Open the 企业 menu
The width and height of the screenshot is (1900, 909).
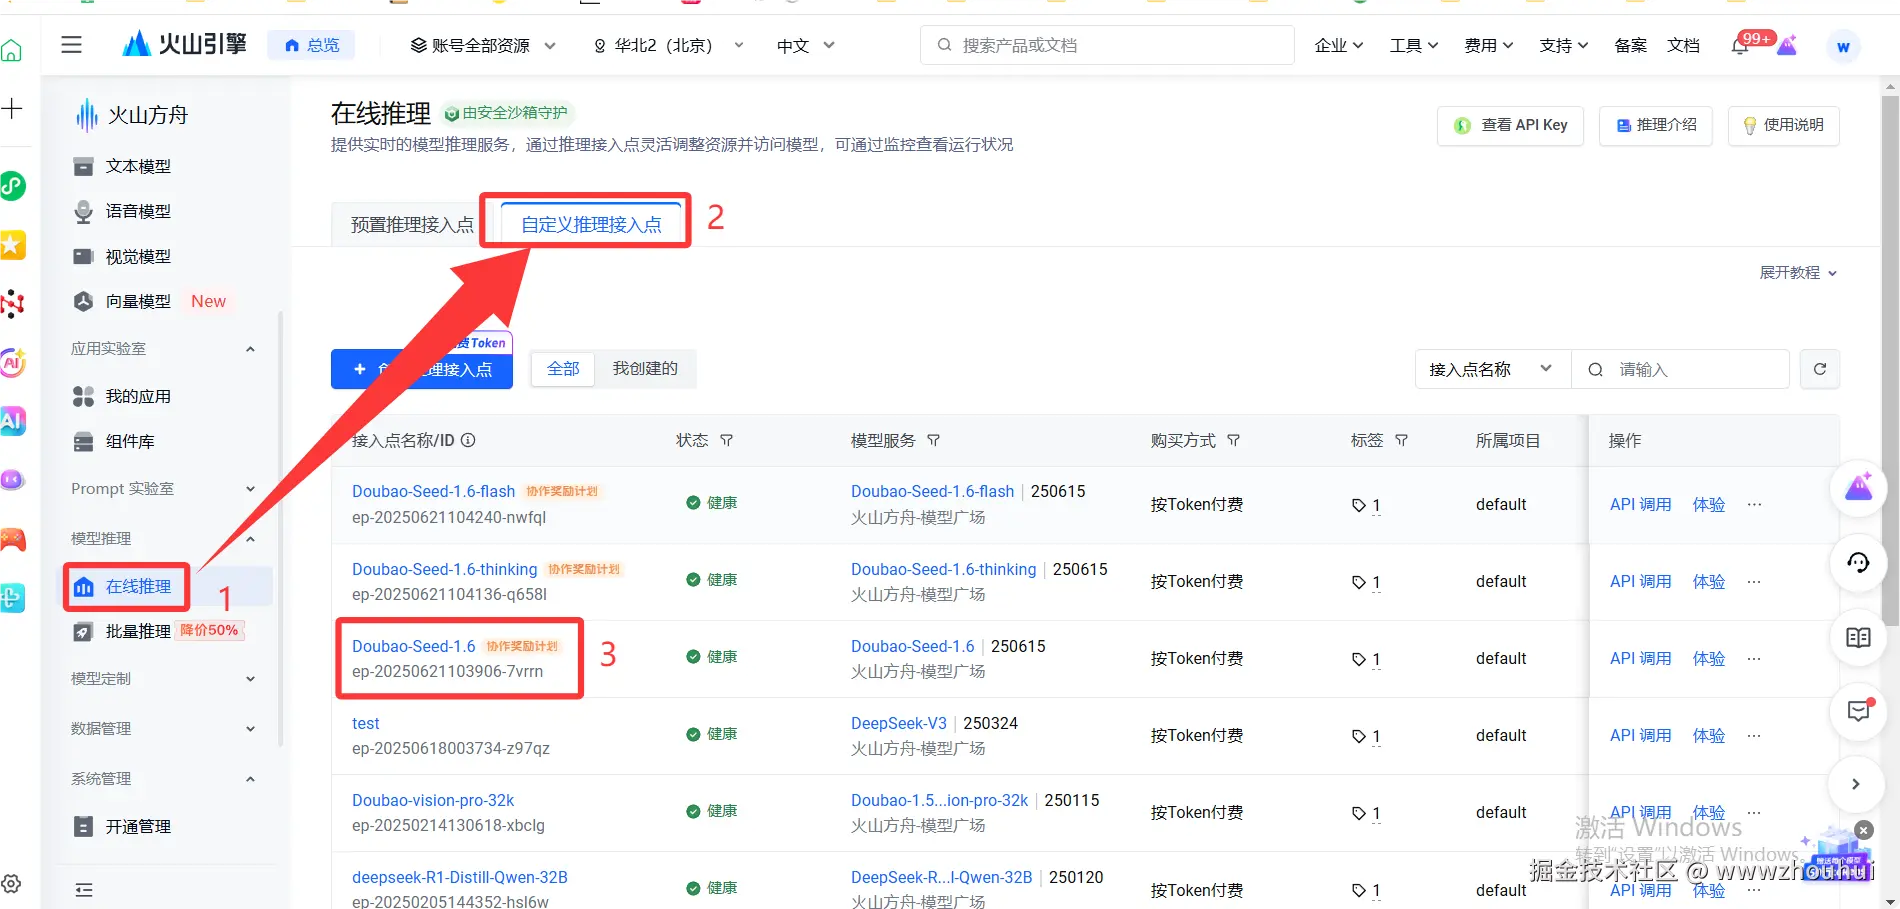click(1339, 45)
